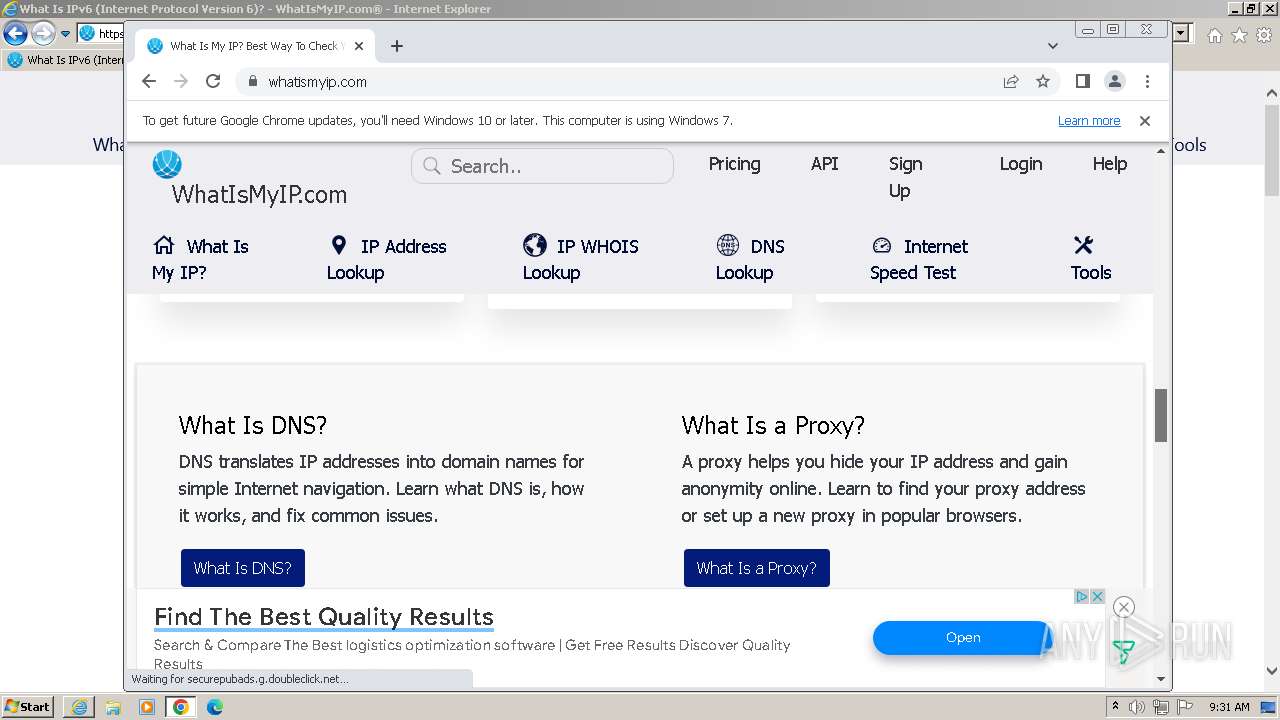Launch Windows Media Player from the taskbar
The width and height of the screenshot is (1280, 720).
(x=147, y=707)
